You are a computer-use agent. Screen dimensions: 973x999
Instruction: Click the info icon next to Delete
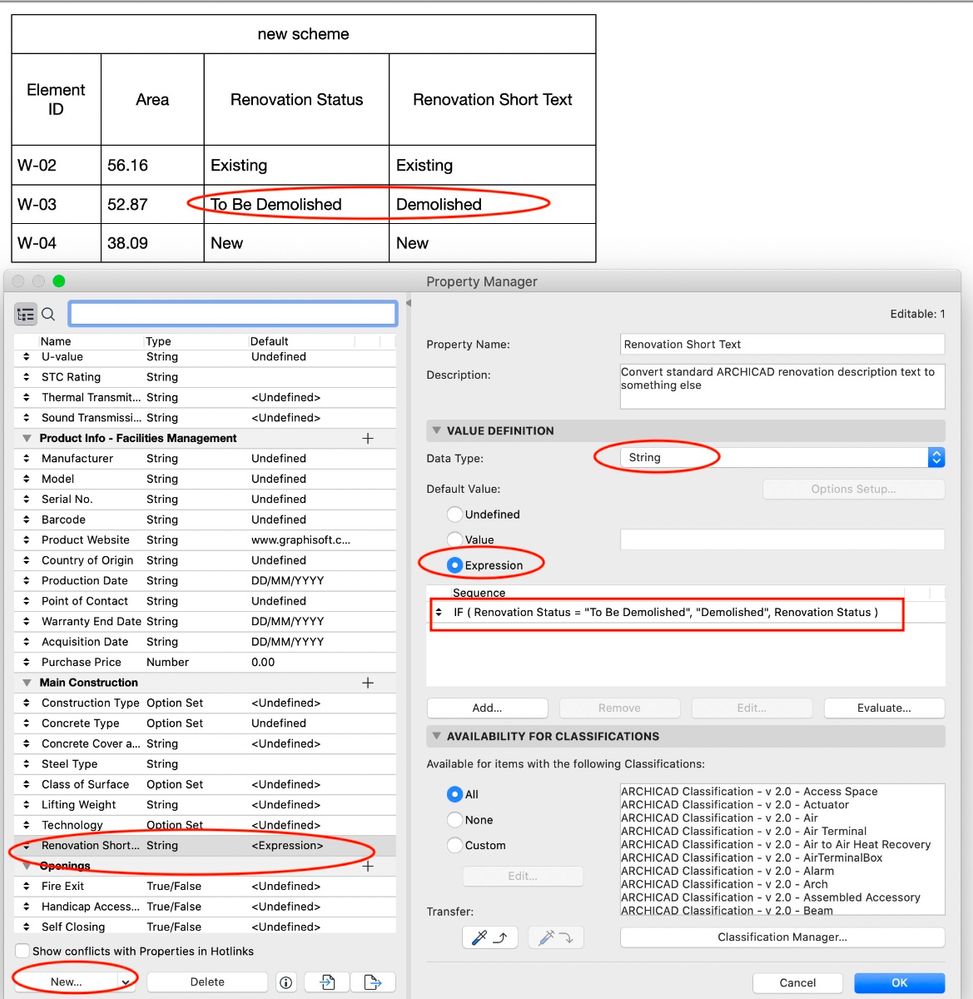coord(286,982)
